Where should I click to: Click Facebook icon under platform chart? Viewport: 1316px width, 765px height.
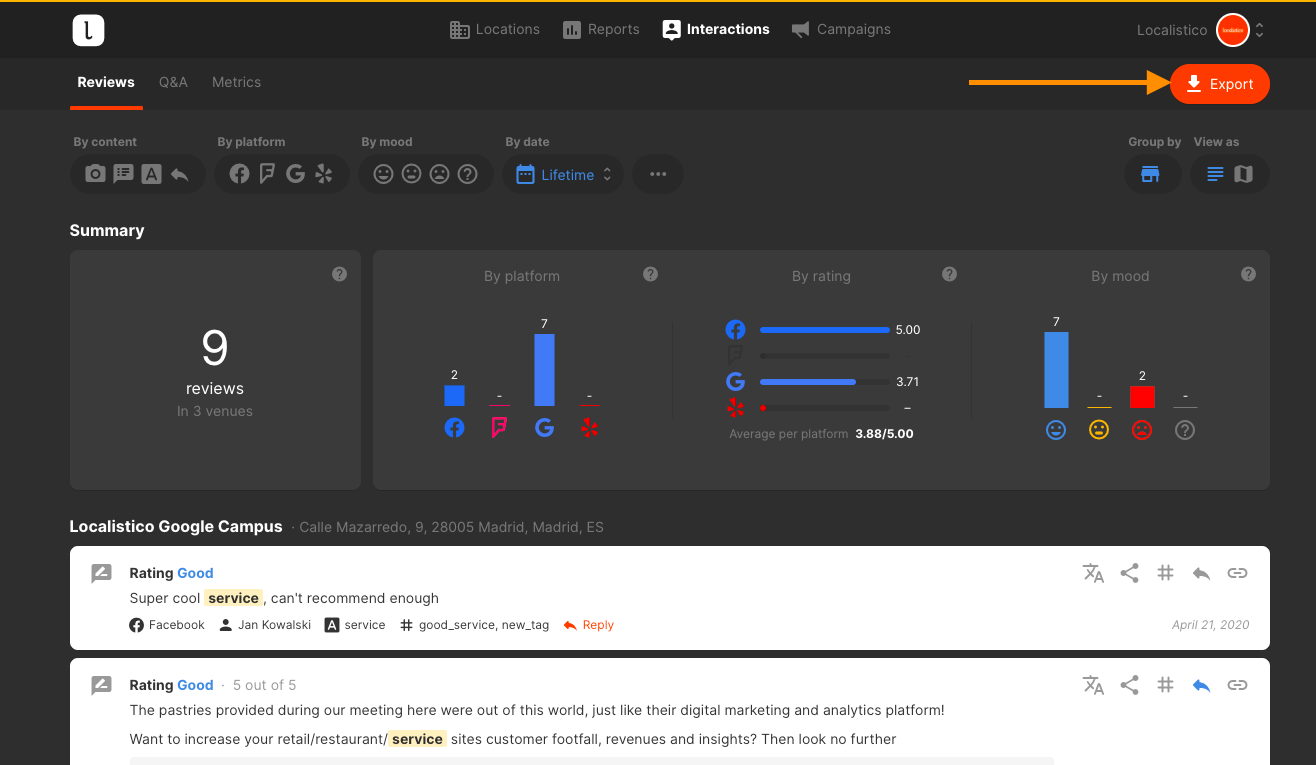pyautogui.click(x=454, y=428)
